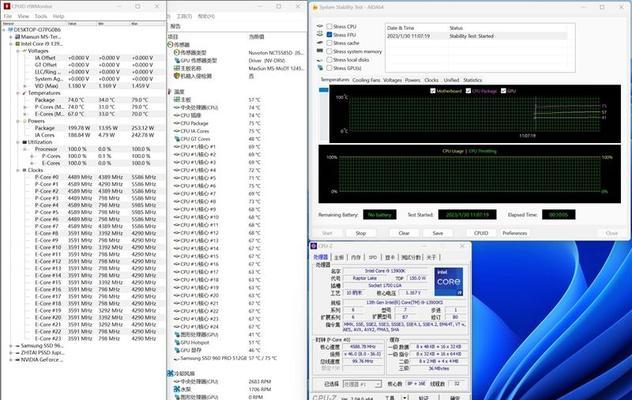Click the Clear button in Stability Test
The image size is (632, 400).
click(x=404, y=233)
